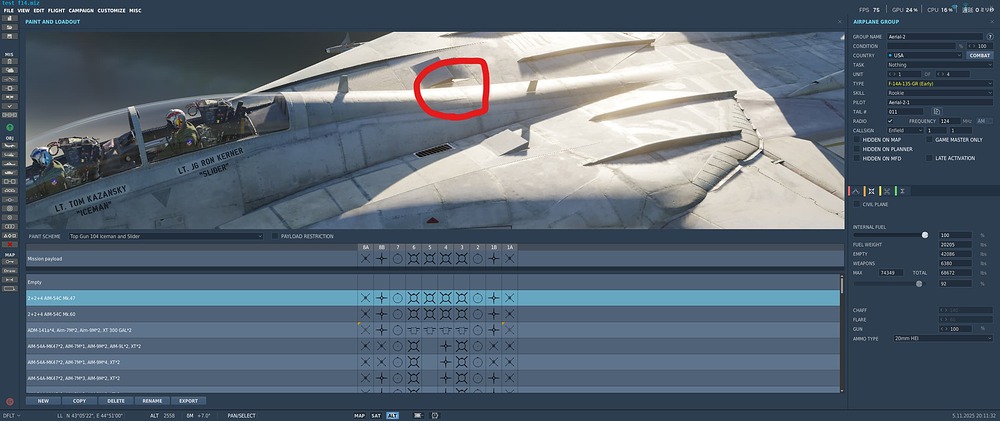The image size is (1000, 421).
Task: Open the Ammo Type dropdown 20mm HEI
Action: (943, 338)
